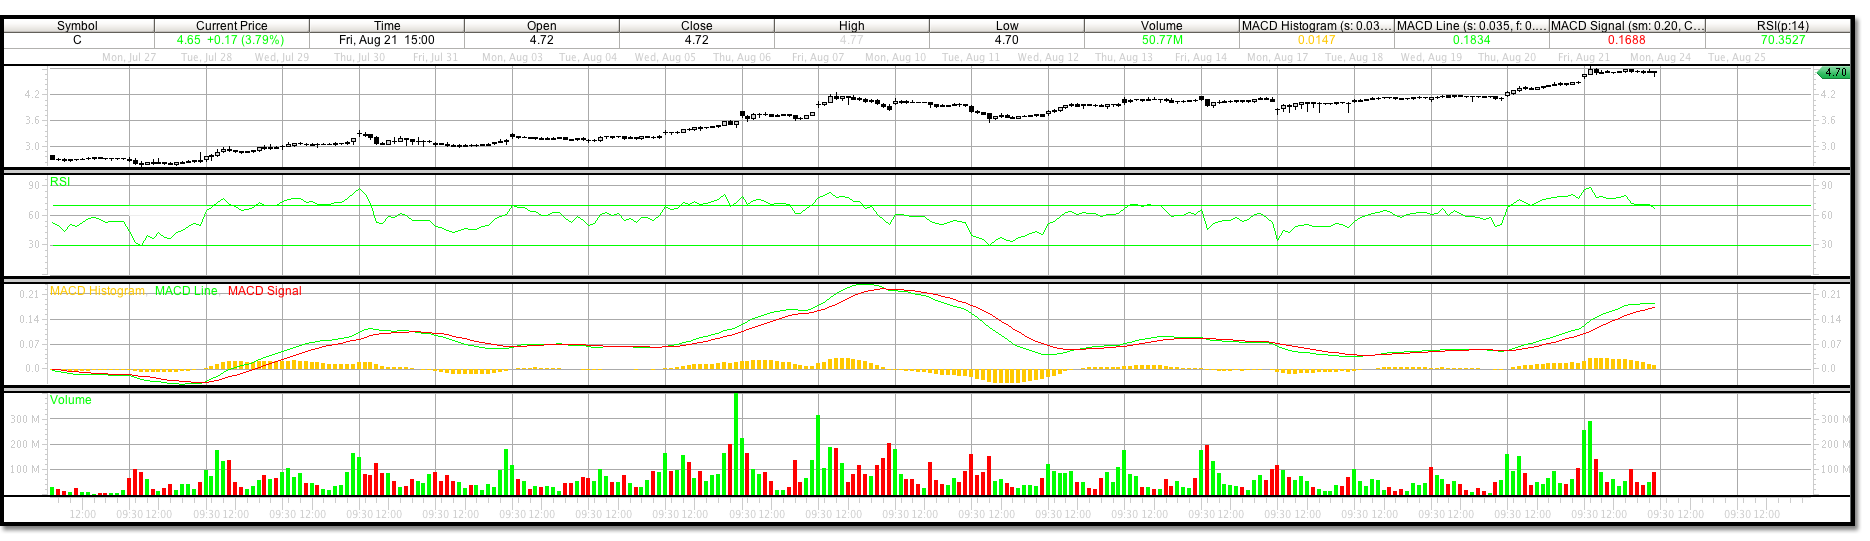1870x541 pixels.
Task: Click the Mon, Aug 10 date label
Action: [895, 57]
